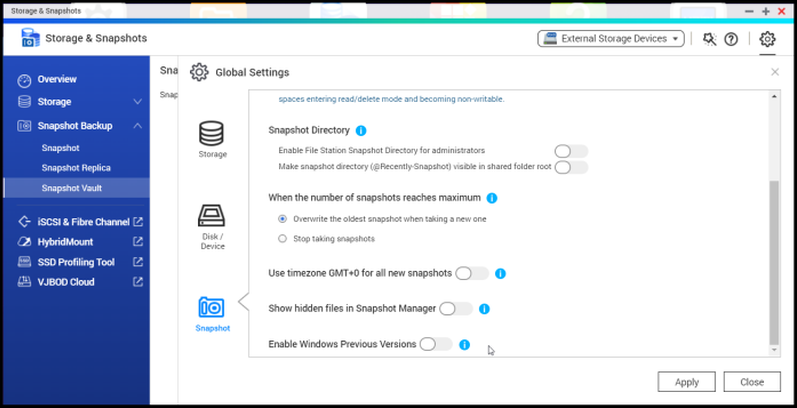Open HybridMount external link icon
This screenshot has width=797, height=408.
click(138, 241)
